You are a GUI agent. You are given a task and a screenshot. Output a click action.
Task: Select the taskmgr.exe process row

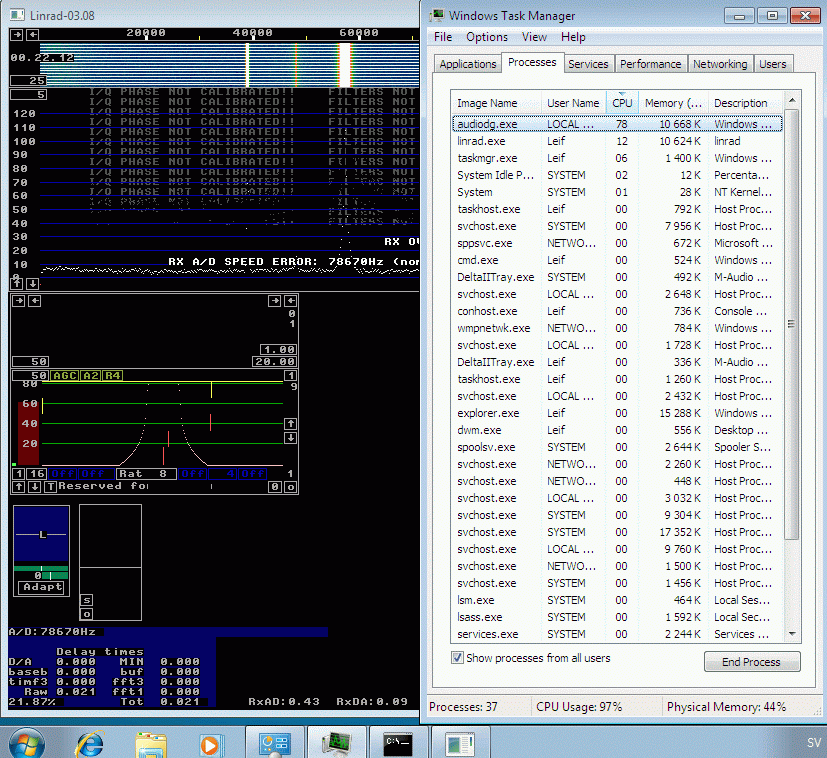point(616,158)
